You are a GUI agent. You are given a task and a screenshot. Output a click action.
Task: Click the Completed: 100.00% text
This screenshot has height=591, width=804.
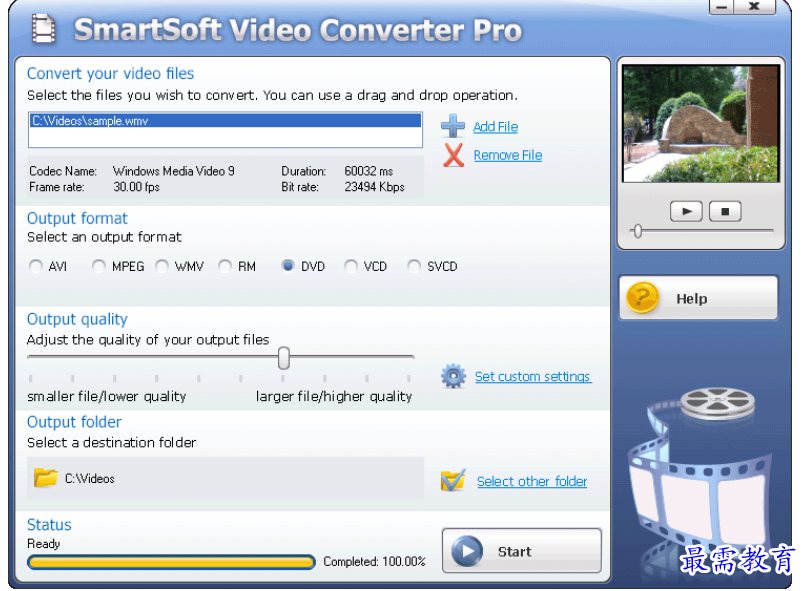[374, 562]
